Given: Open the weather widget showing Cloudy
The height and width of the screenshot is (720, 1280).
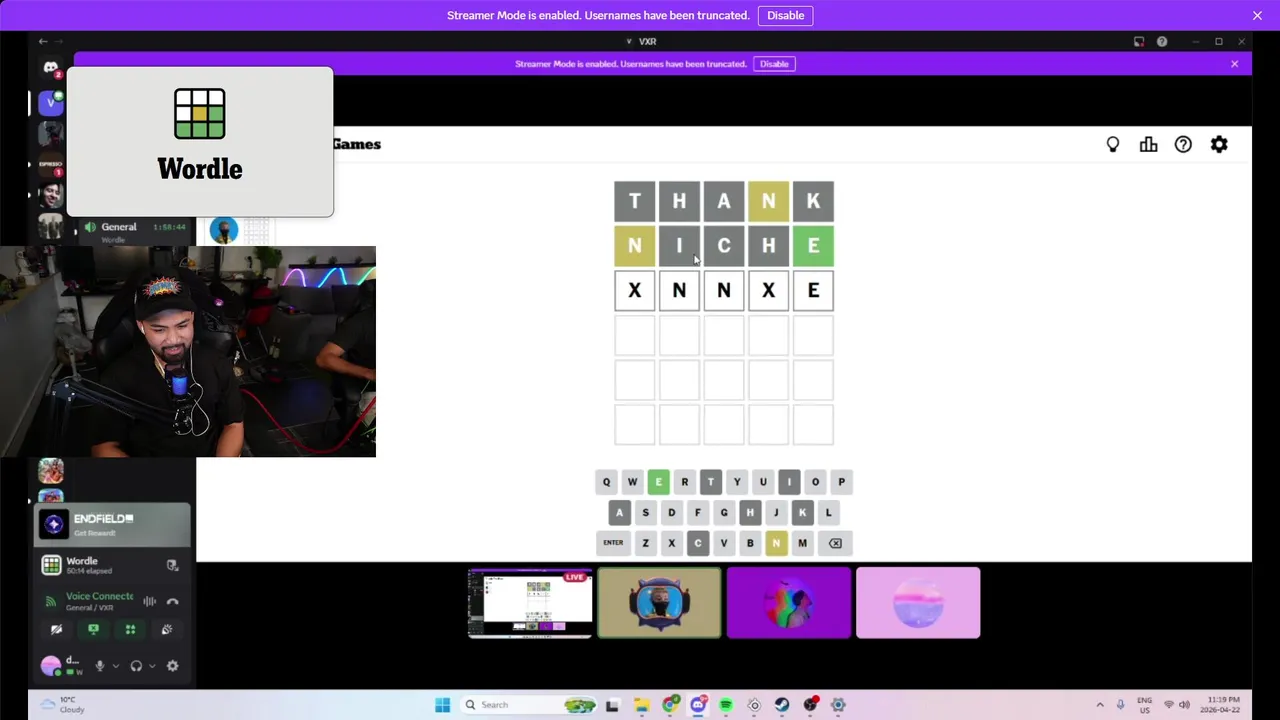Looking at the screenshot, I should [63, 705].
